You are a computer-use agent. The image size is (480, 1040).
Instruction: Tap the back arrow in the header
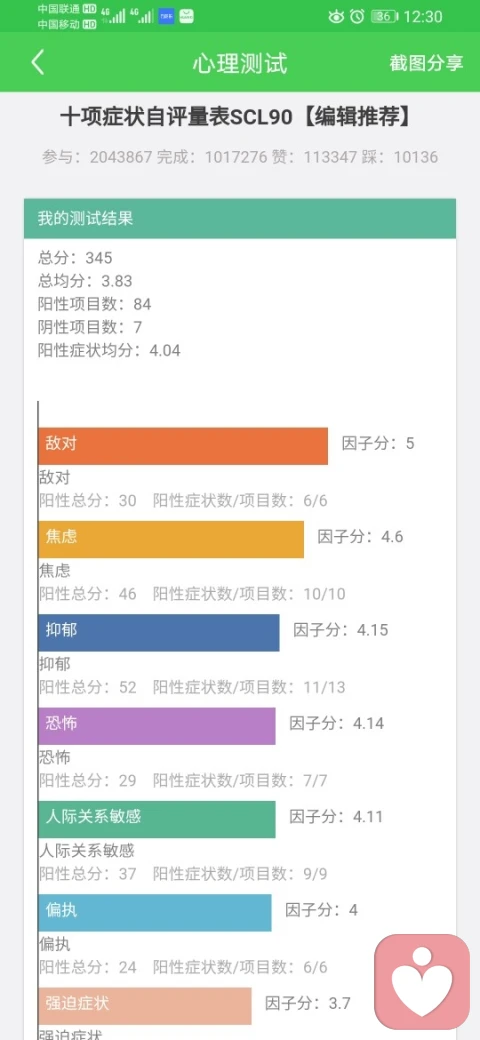37,62
